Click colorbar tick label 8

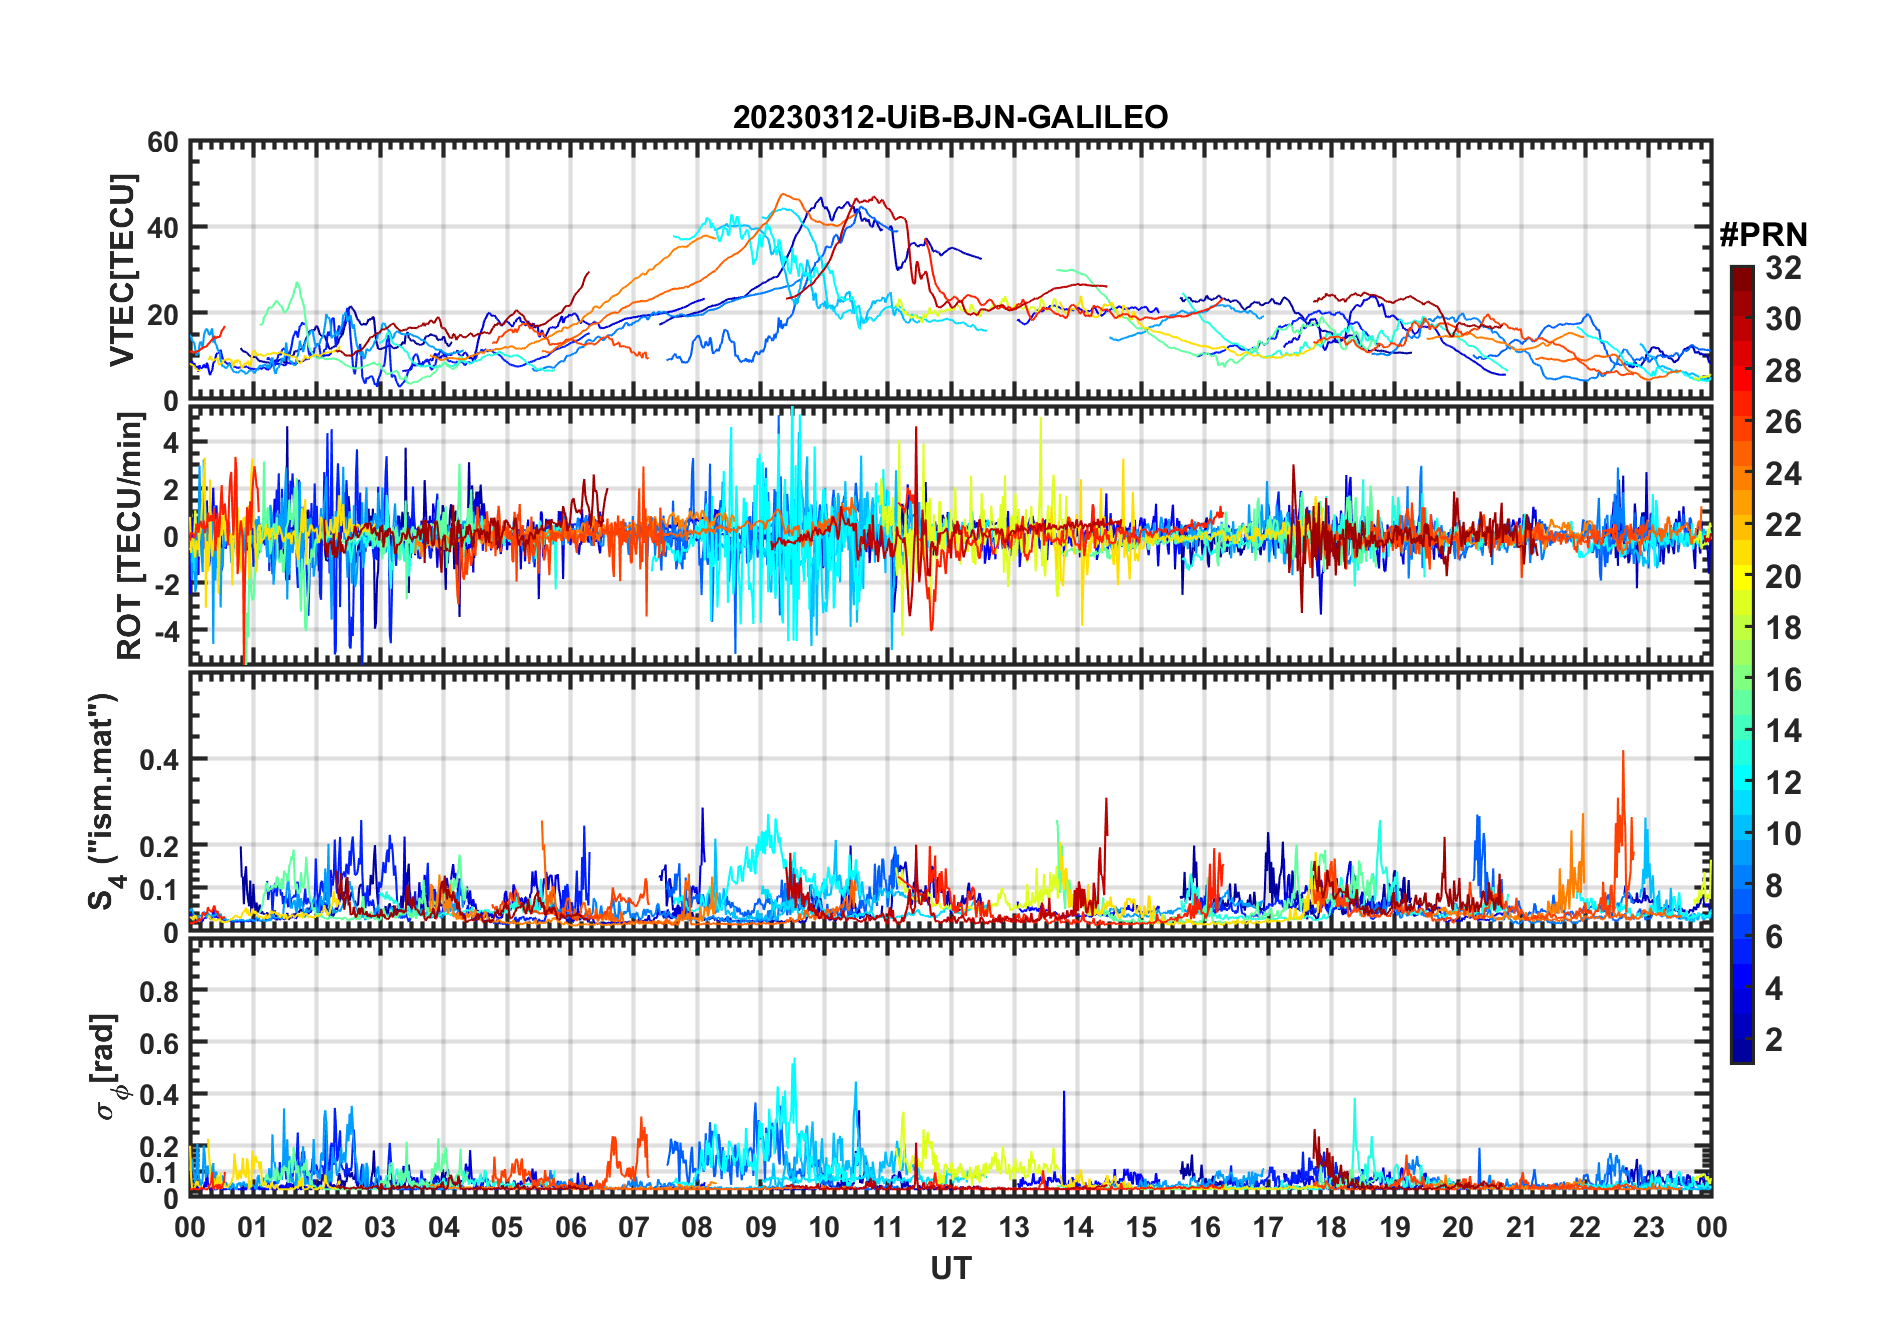[x=1774, y=886]
